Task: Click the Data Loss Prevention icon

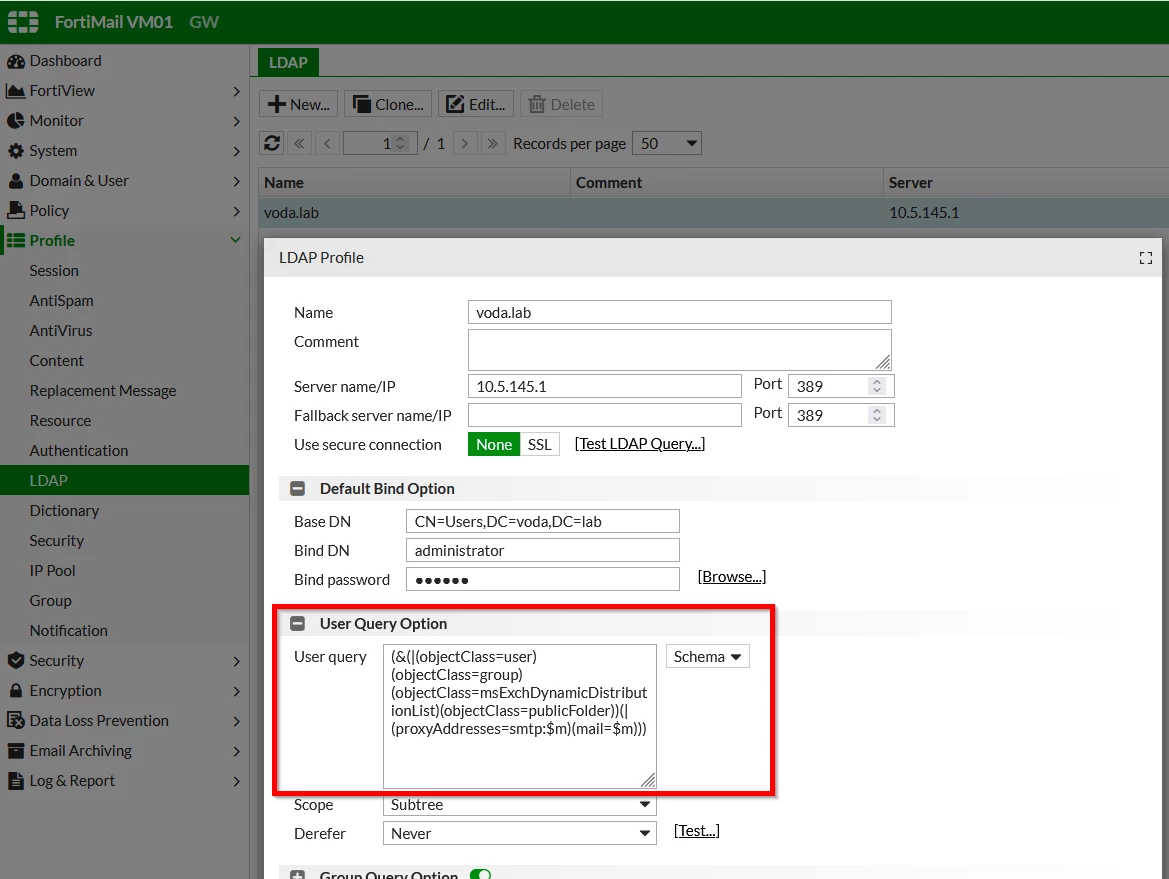Action: click(16, 720)
